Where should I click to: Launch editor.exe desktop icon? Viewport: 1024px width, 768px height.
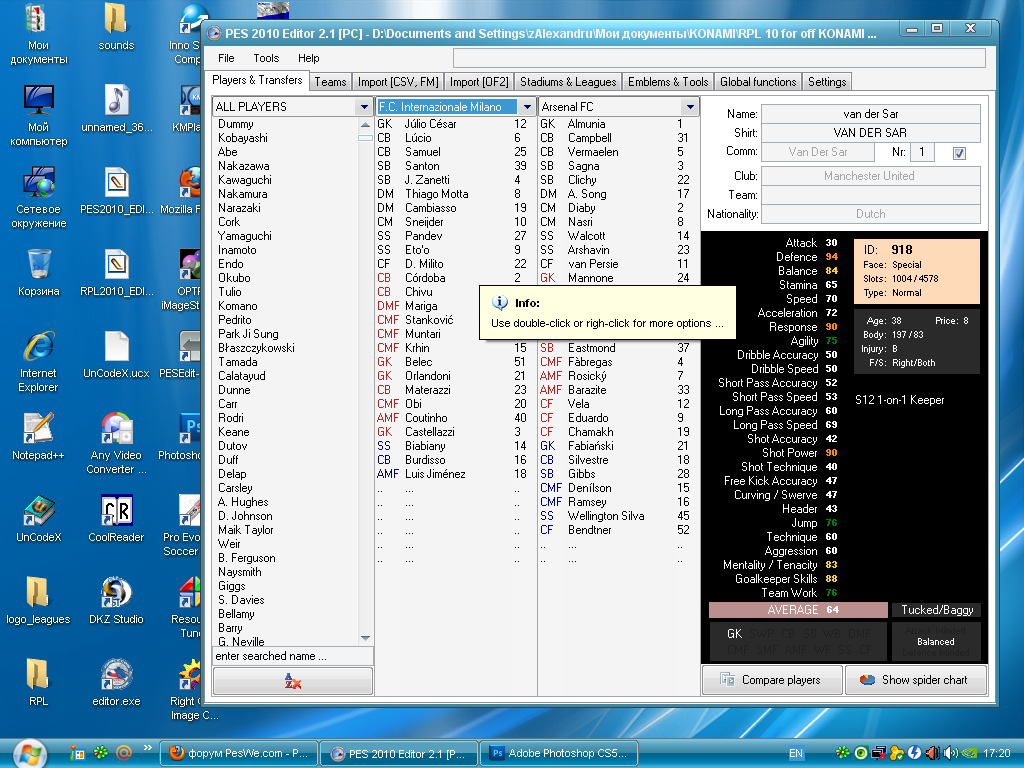click(116, 683)
